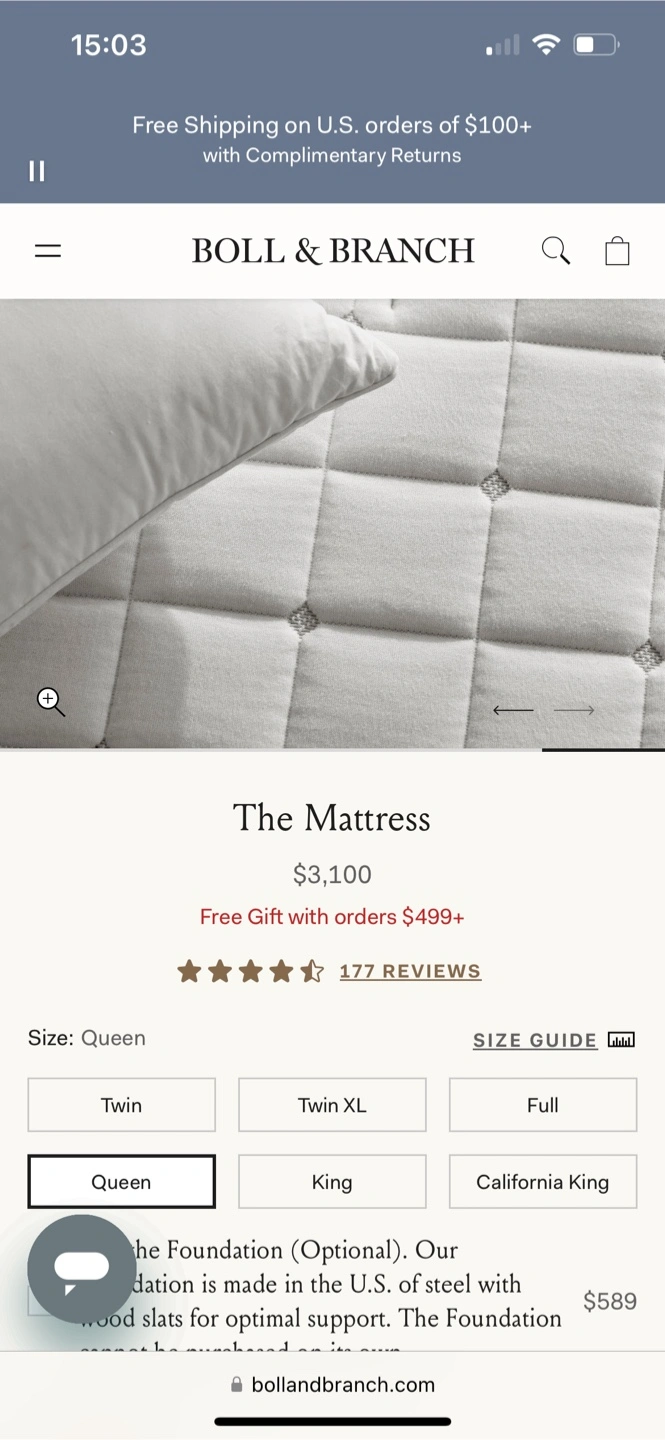Show previous product image arrow

[513, 710]
